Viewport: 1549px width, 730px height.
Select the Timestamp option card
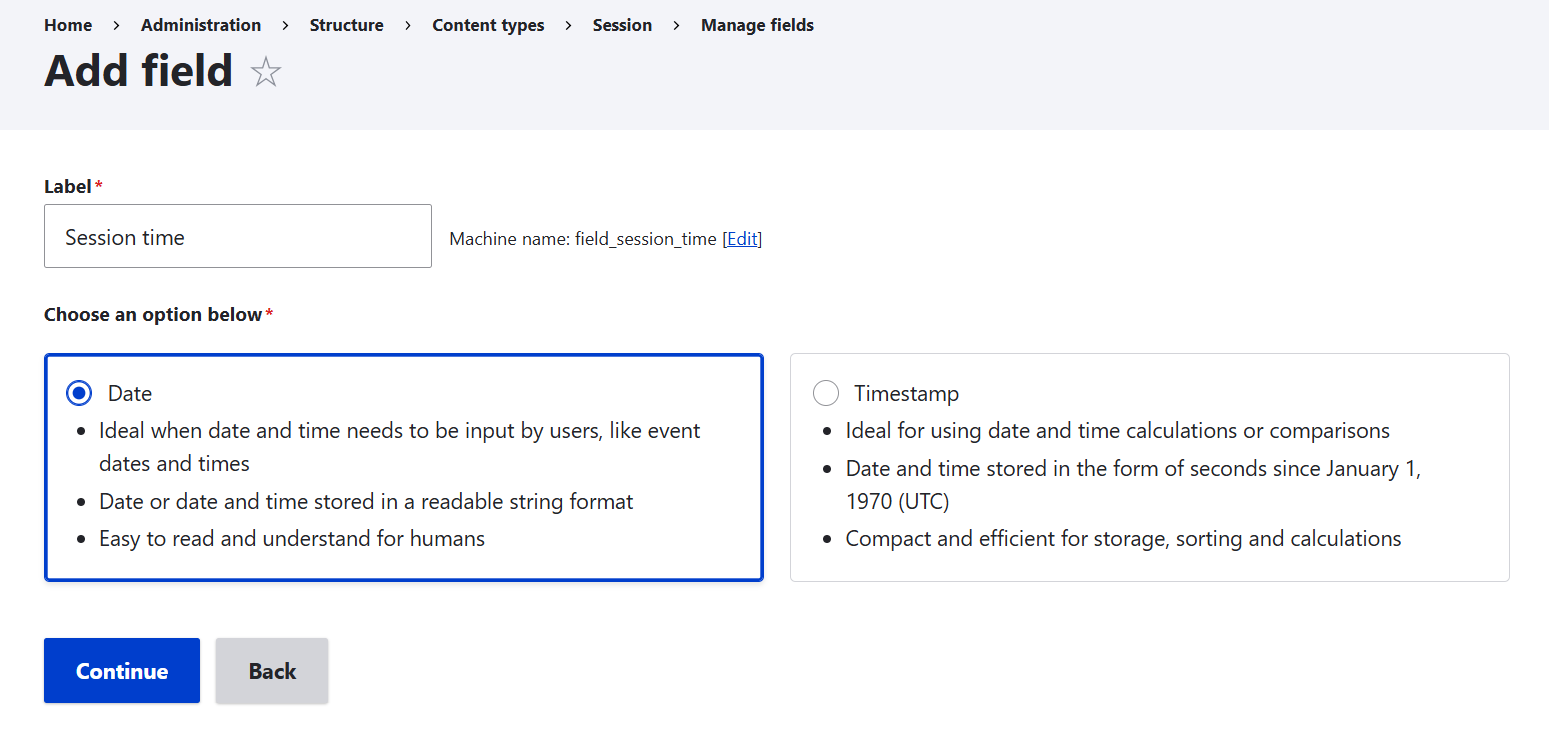[x=1149, y=467]
